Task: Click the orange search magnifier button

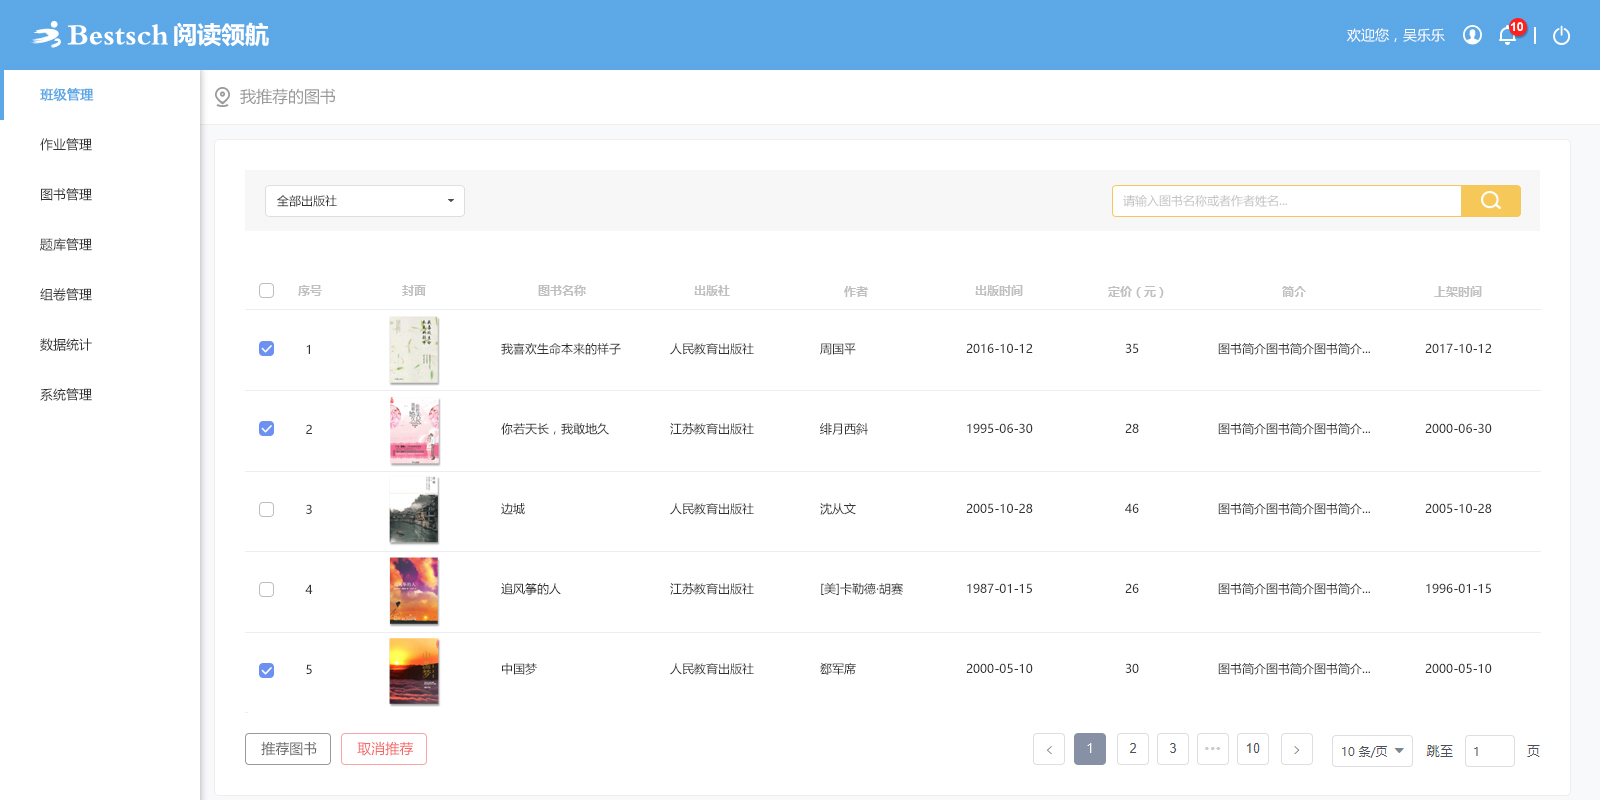Action: tap(1490, 201)
